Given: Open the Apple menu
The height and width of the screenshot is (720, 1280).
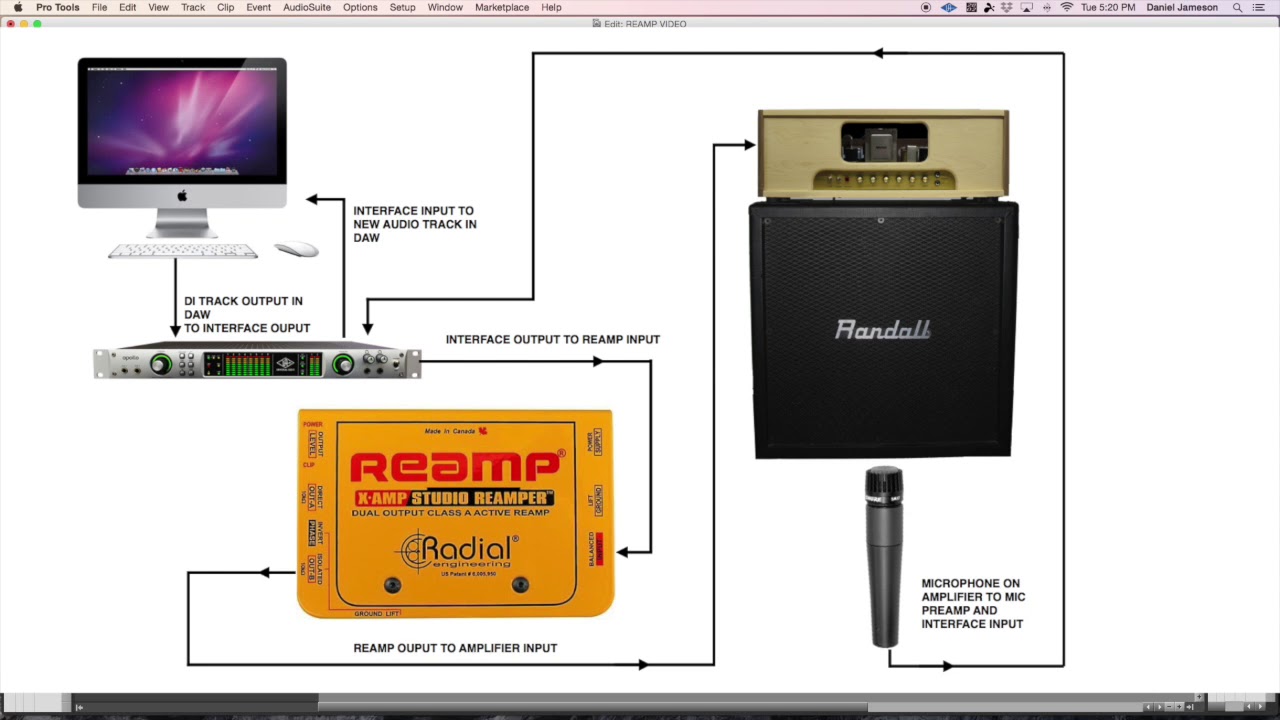Looking at the screenshot, I should point(17,7).
